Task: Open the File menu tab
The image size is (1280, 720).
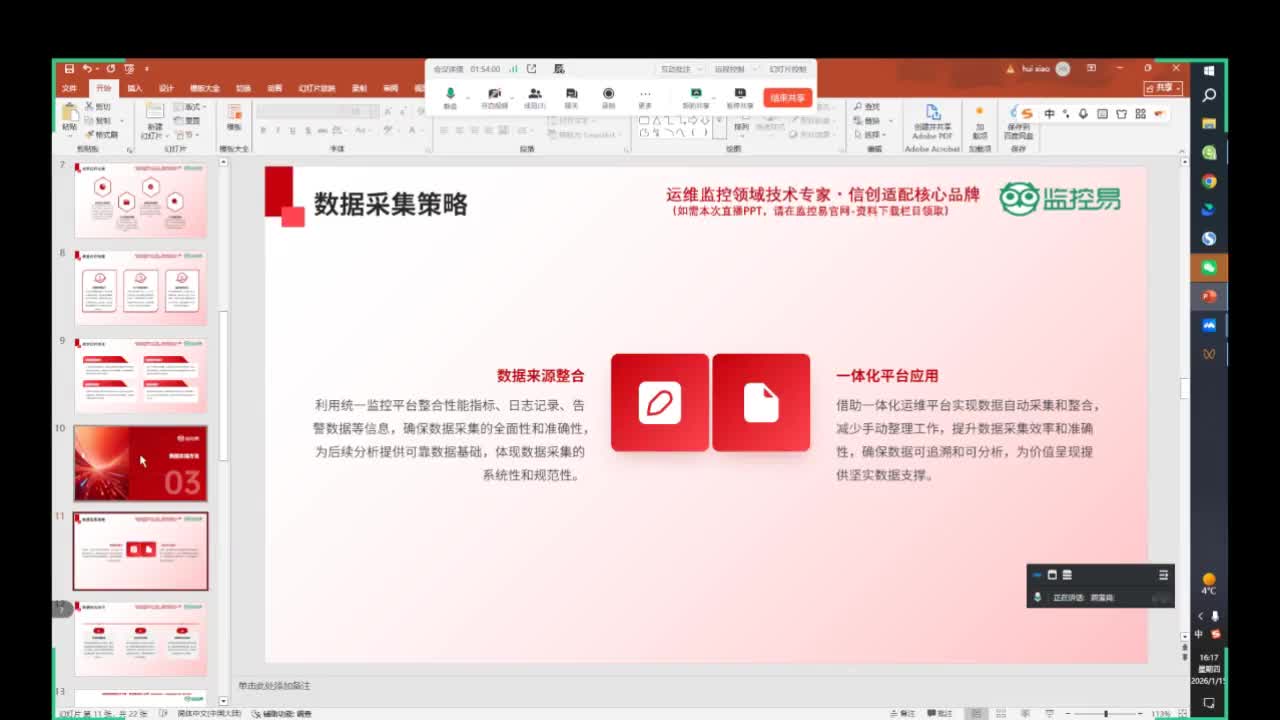Action: pos(69,88)
